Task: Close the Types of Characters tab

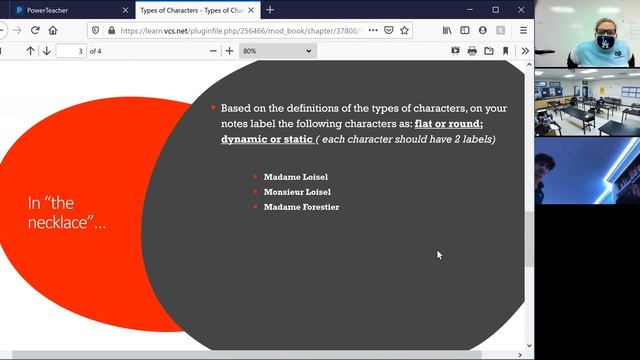Action: pos(251,10)
